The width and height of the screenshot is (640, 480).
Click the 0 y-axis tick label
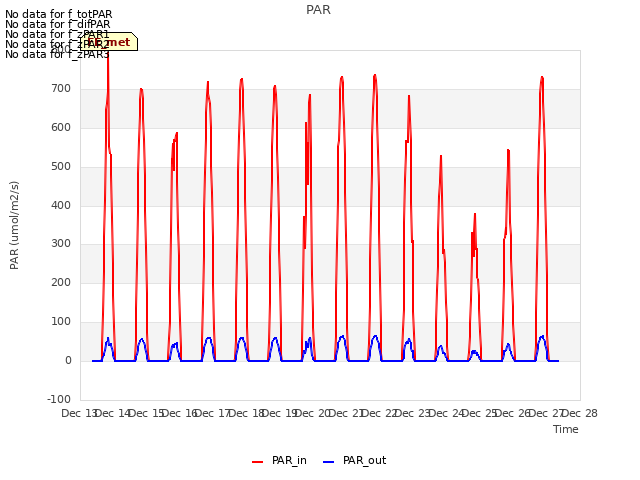68,361
